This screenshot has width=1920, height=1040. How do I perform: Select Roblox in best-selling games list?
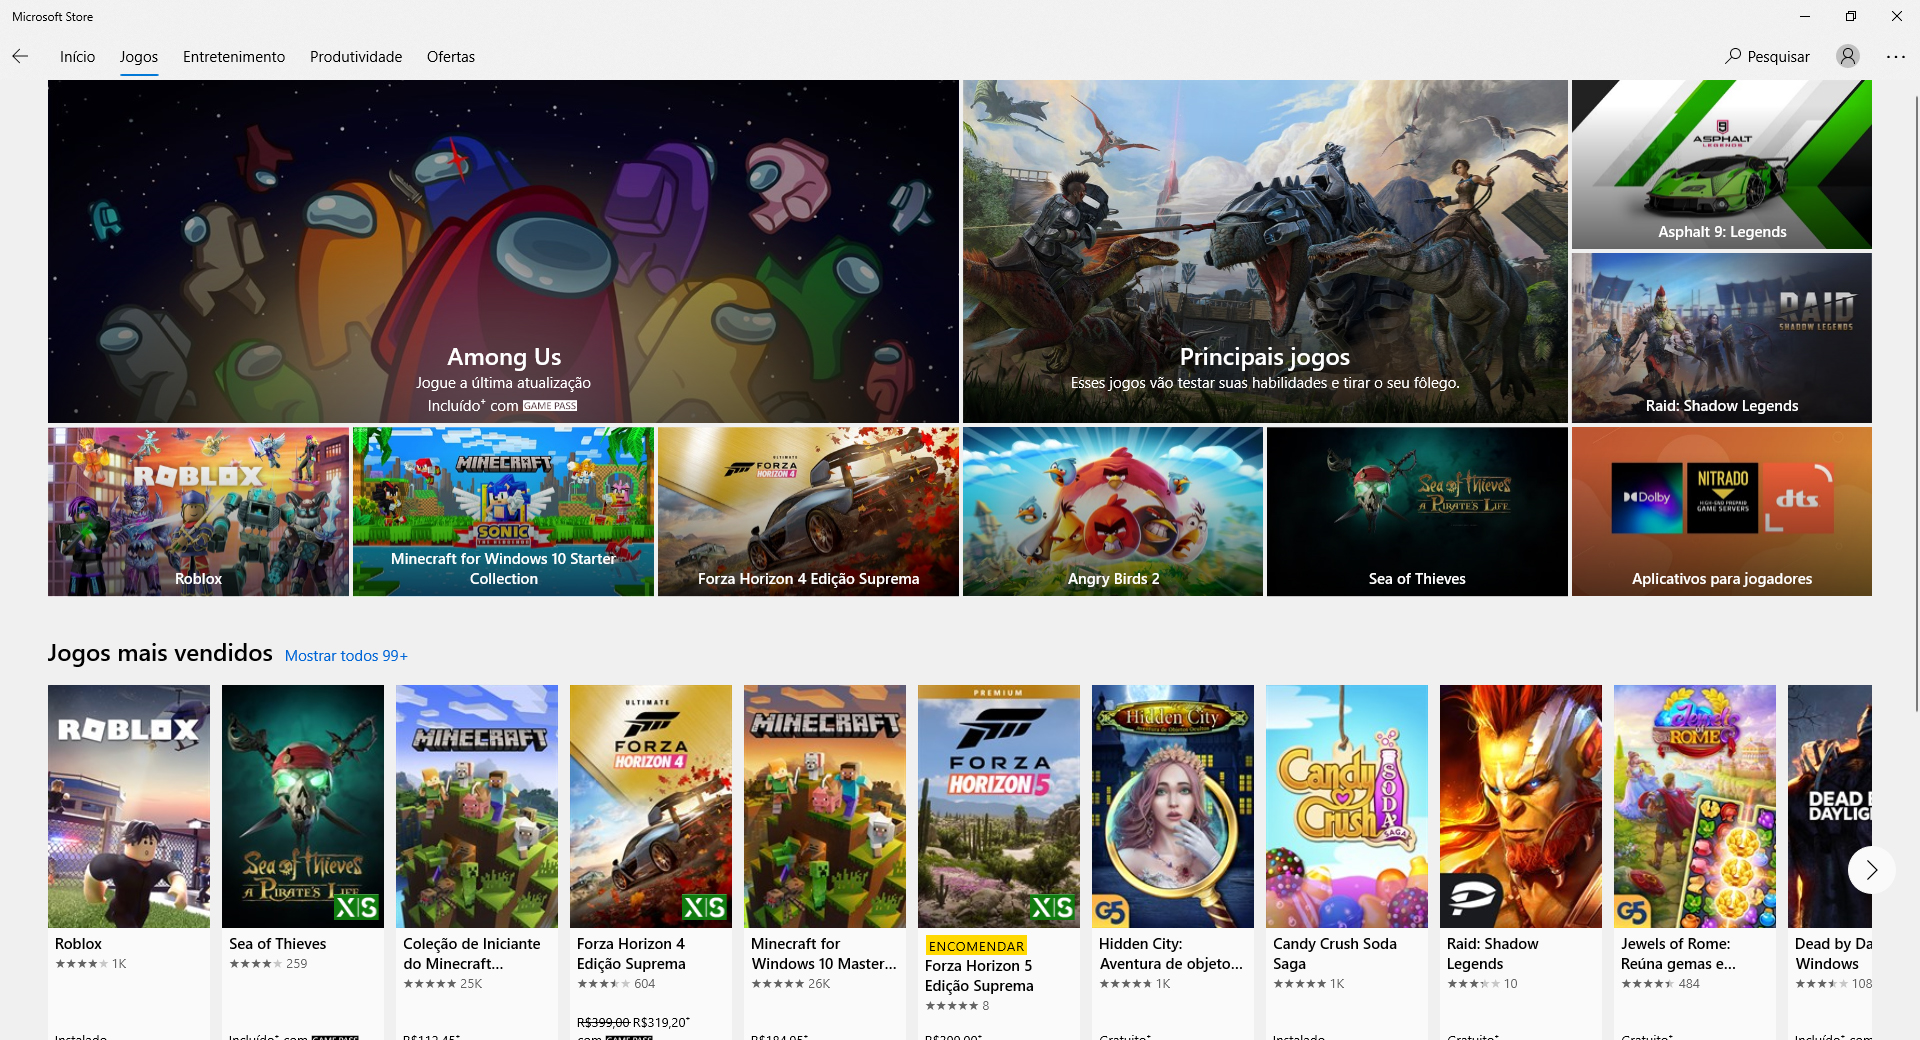pyautogui.click(x=129, y=806)
